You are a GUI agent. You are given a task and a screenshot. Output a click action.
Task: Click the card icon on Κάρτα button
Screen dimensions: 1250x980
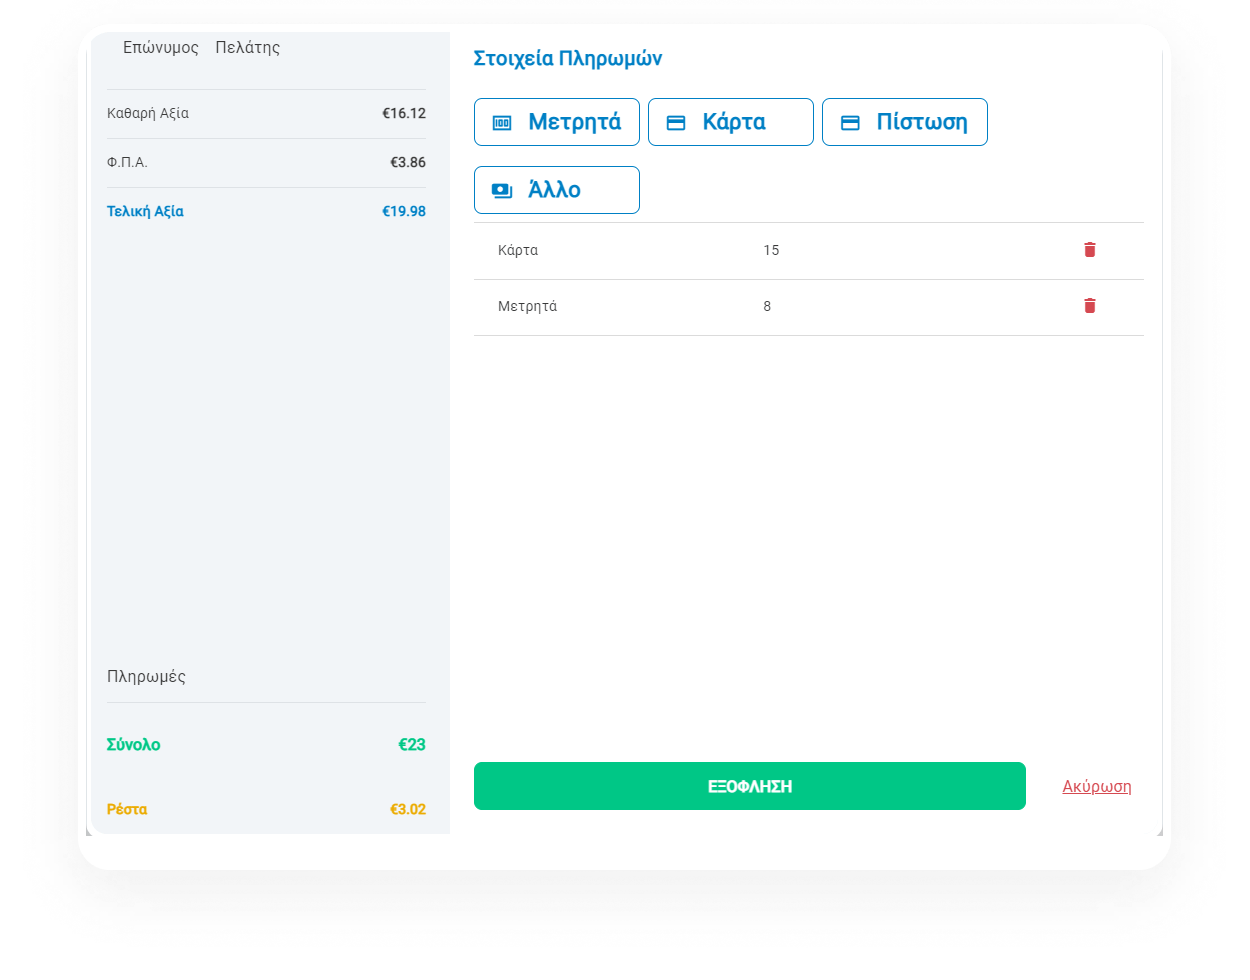676,123
